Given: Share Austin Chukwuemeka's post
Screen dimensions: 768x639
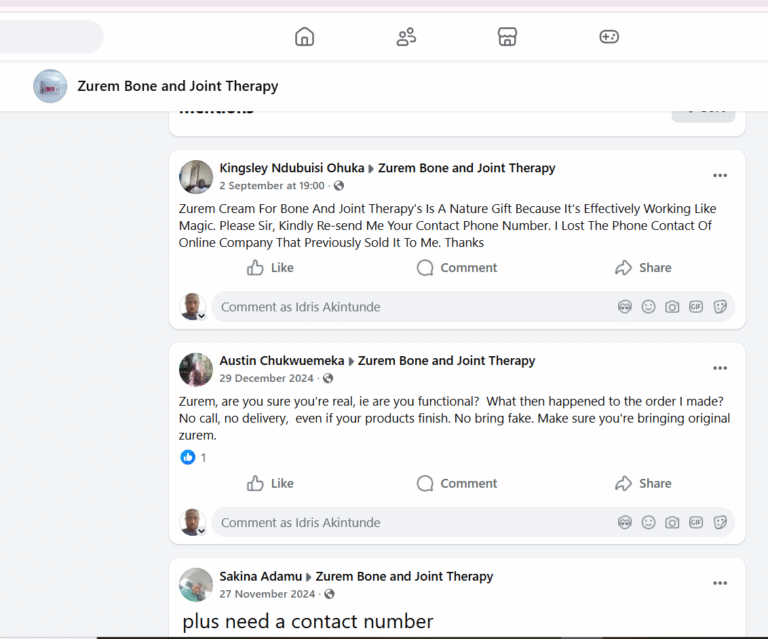Looking at the screenshot, I should pos(643,483).
